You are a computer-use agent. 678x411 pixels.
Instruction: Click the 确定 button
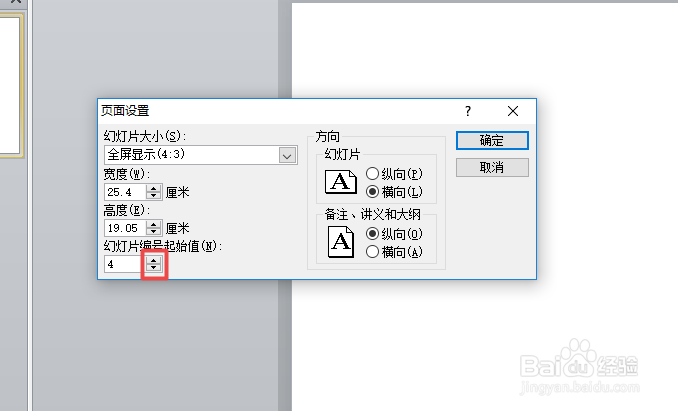[492, 141]
